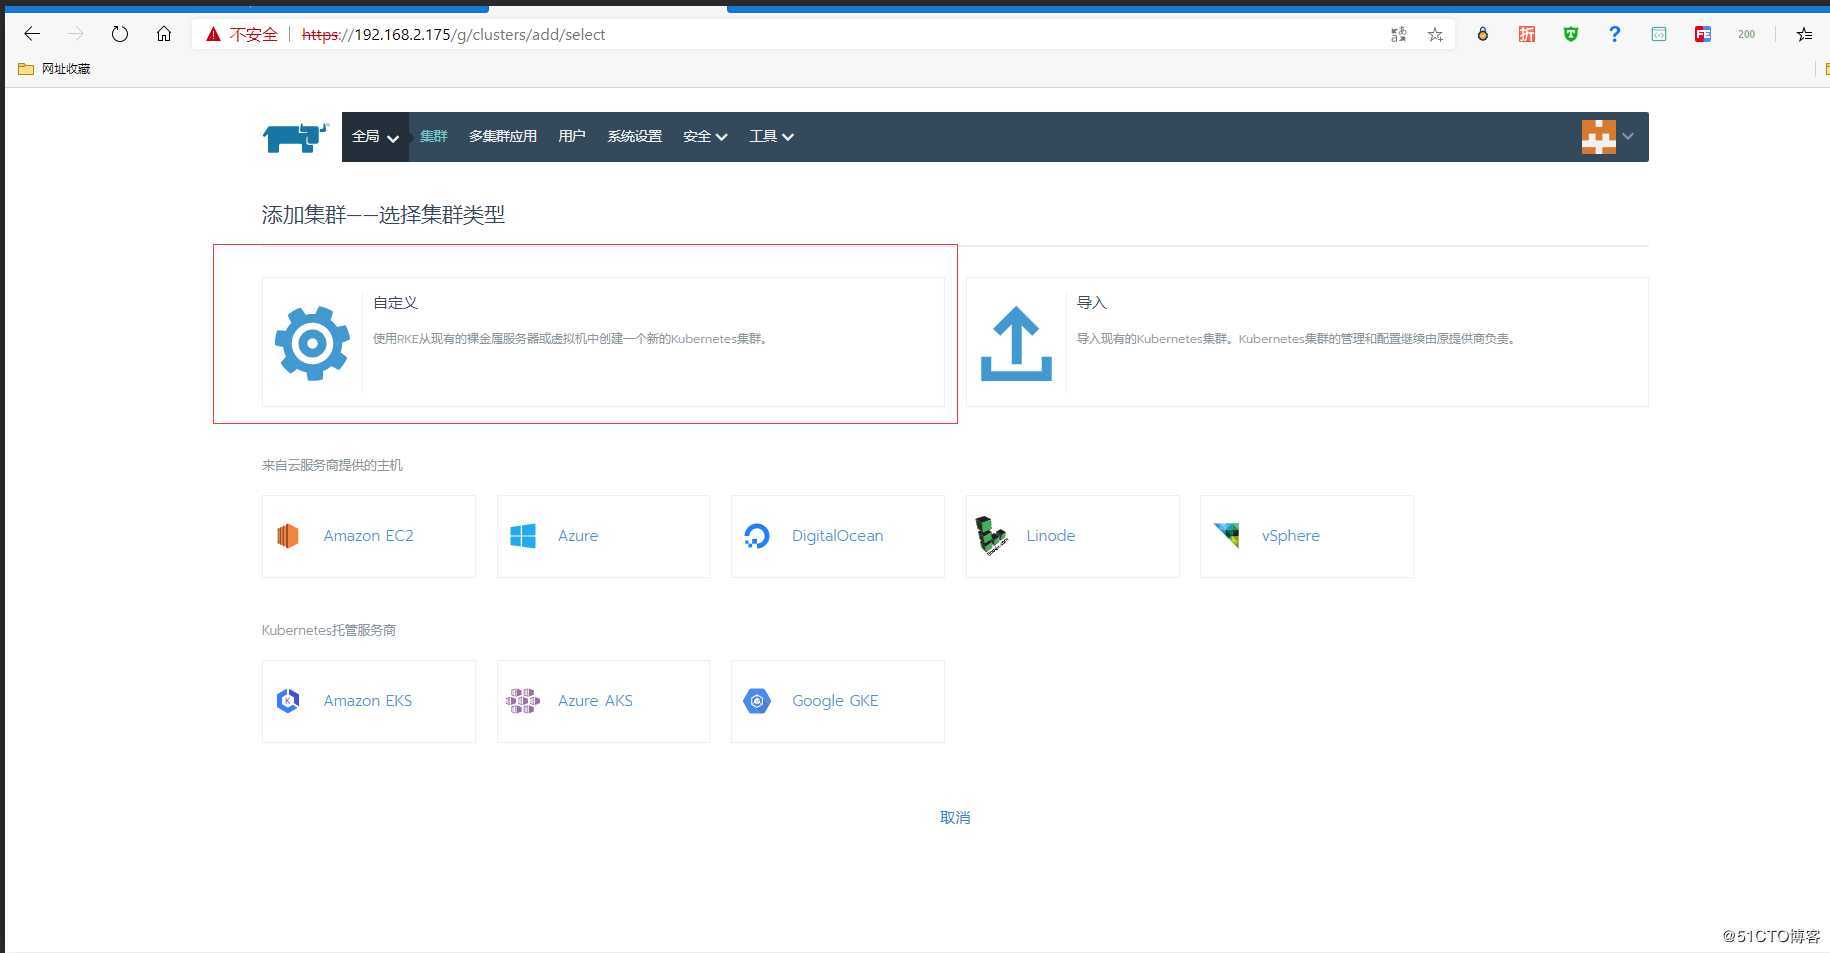Viewport: 1830px width, 953px height.
Task: Click the vSphere logo icon
Action: click(x=1226, y=535)
